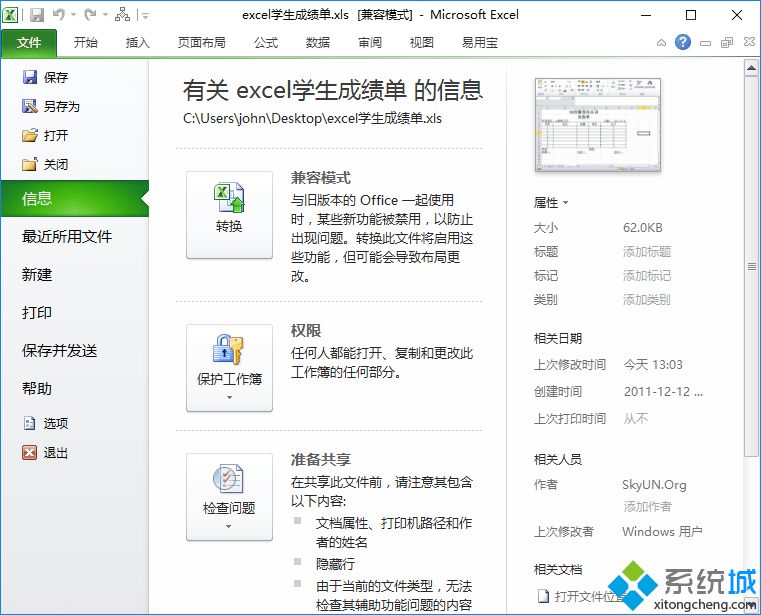Click the 添加作者 field

[647, 507]
